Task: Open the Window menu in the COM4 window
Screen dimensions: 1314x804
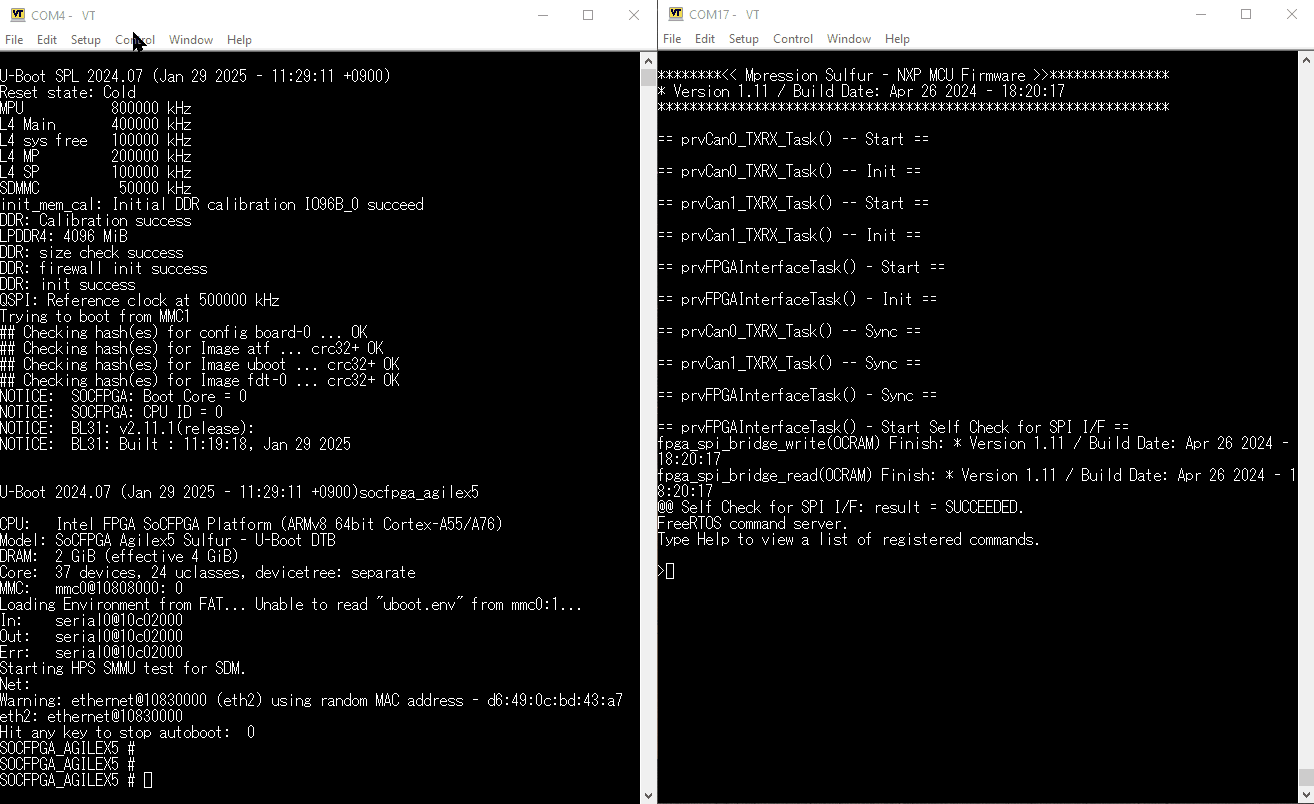Action: coord(190,40)
